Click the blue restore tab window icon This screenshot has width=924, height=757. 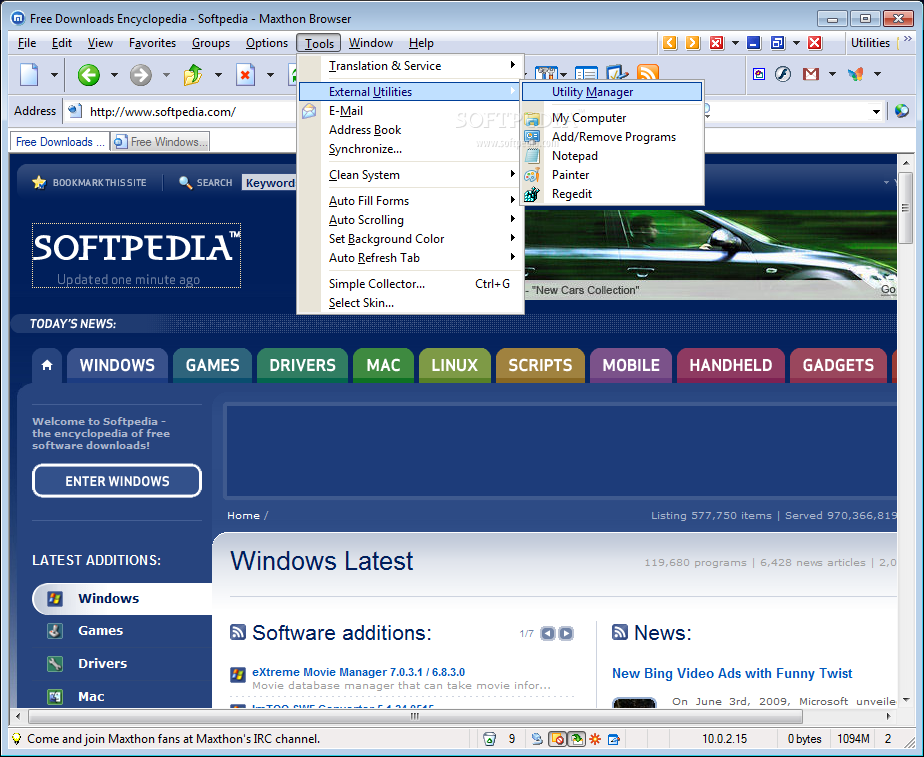pos(778,43)
